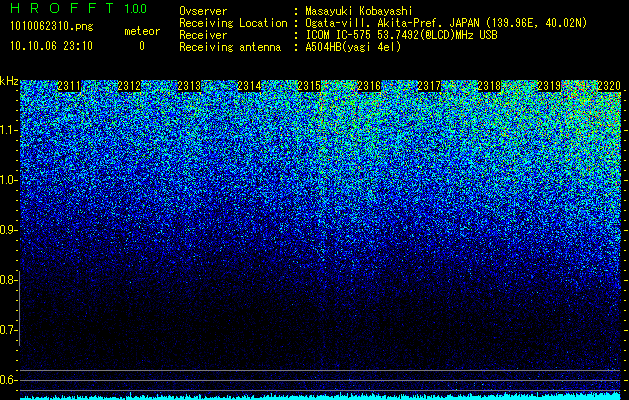Click the date stamp 10.10.06 23:10

51,46
